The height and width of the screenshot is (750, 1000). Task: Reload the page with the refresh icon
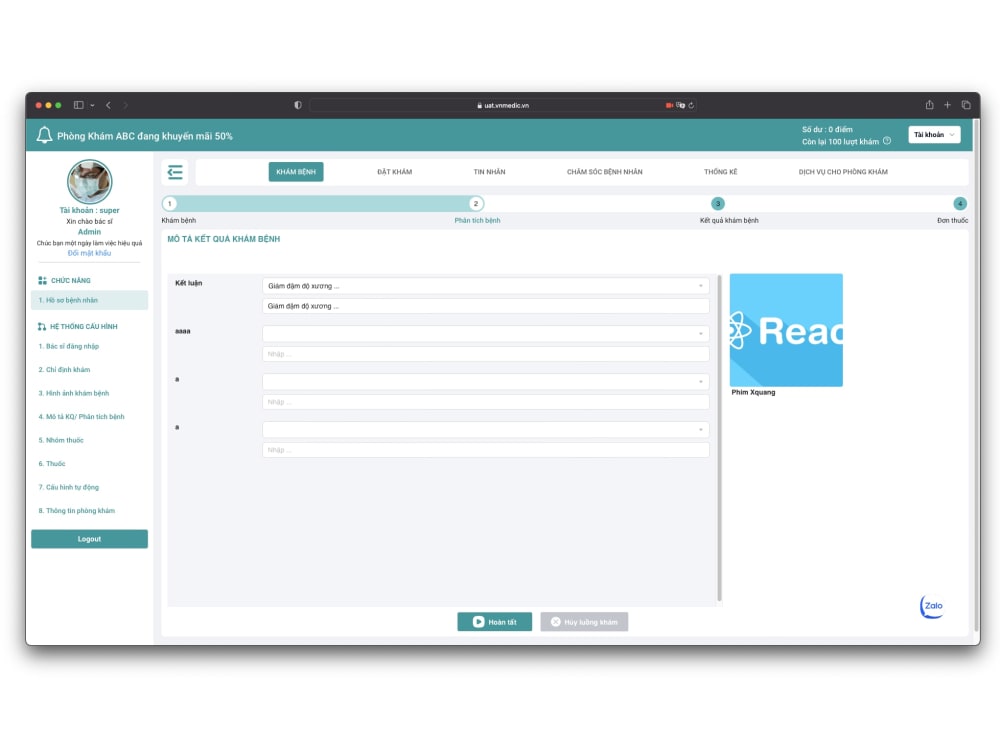coord(691,105)
